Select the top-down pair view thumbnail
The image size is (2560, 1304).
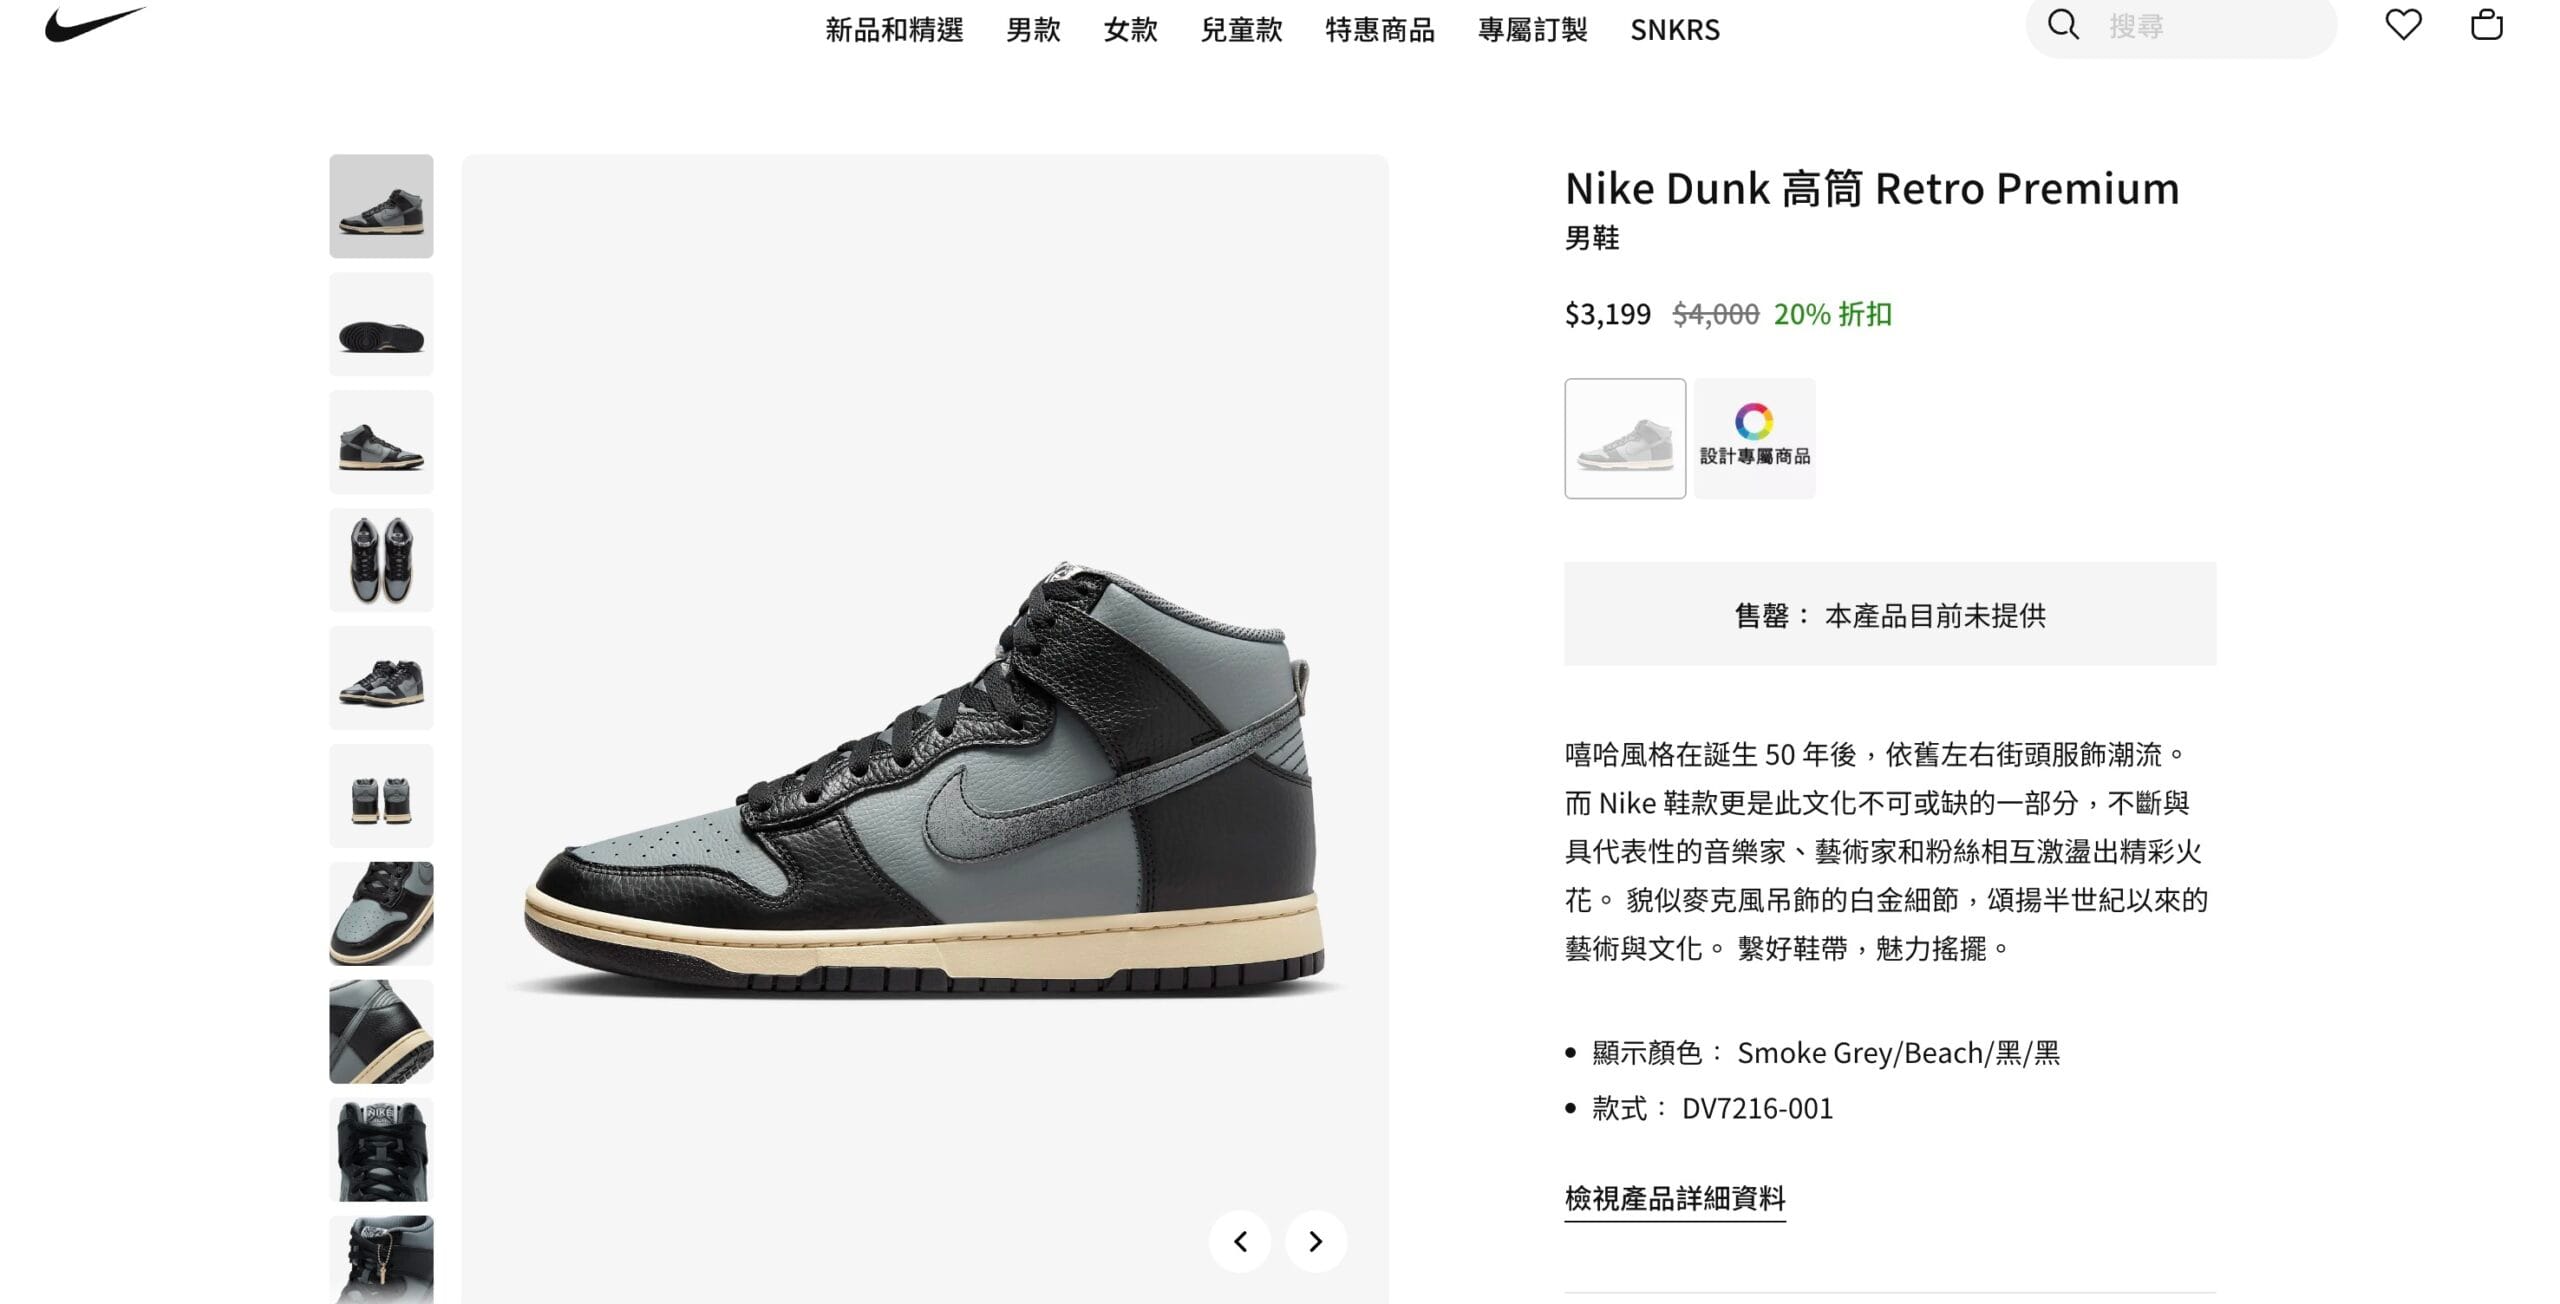(381, 560)
